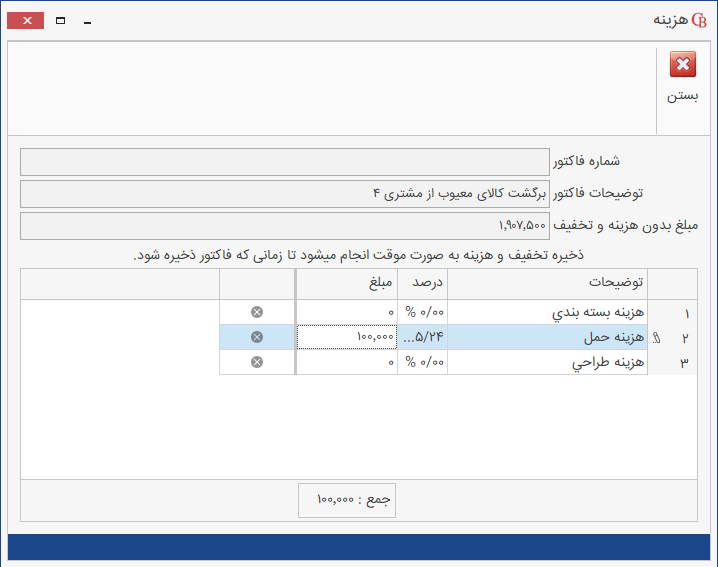Click the 100,000 amount cell for هزینه حمل
The image size is (718, 567).
[x=346, y=337]
